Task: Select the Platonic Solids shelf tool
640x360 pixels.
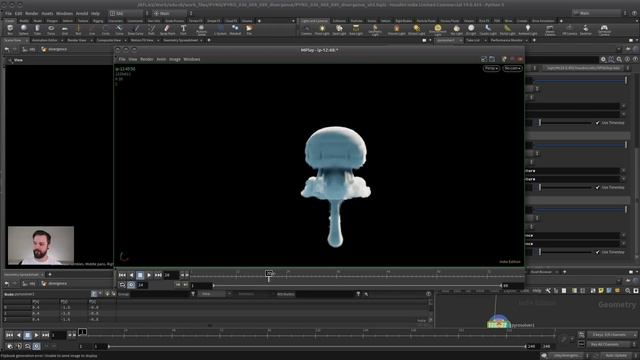Action: tap(201, 29)
